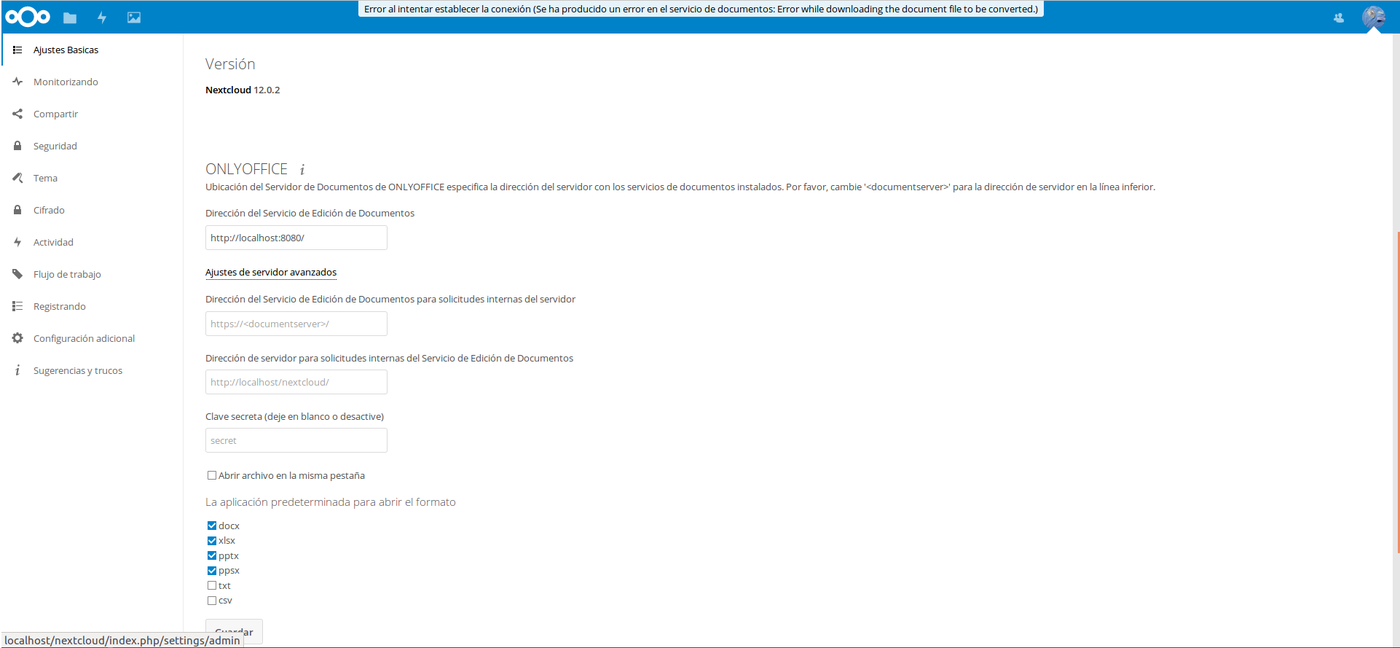The height and width of the screenshot is (648, 1400).
Task: Click the internal server address http://localhost/nextcloud/ field
Action: coord(296,382)
